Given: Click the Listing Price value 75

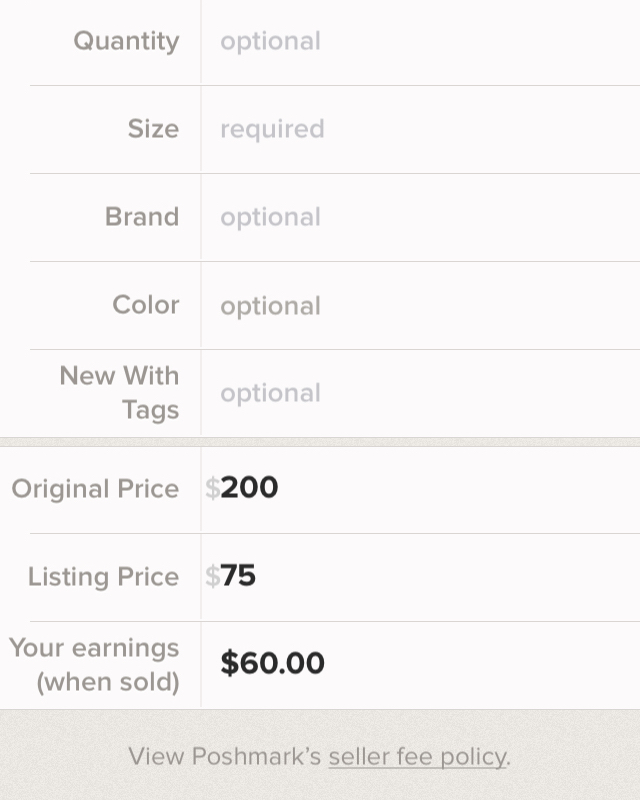Looking at the screenshot, I should click(x=239, y=576).
